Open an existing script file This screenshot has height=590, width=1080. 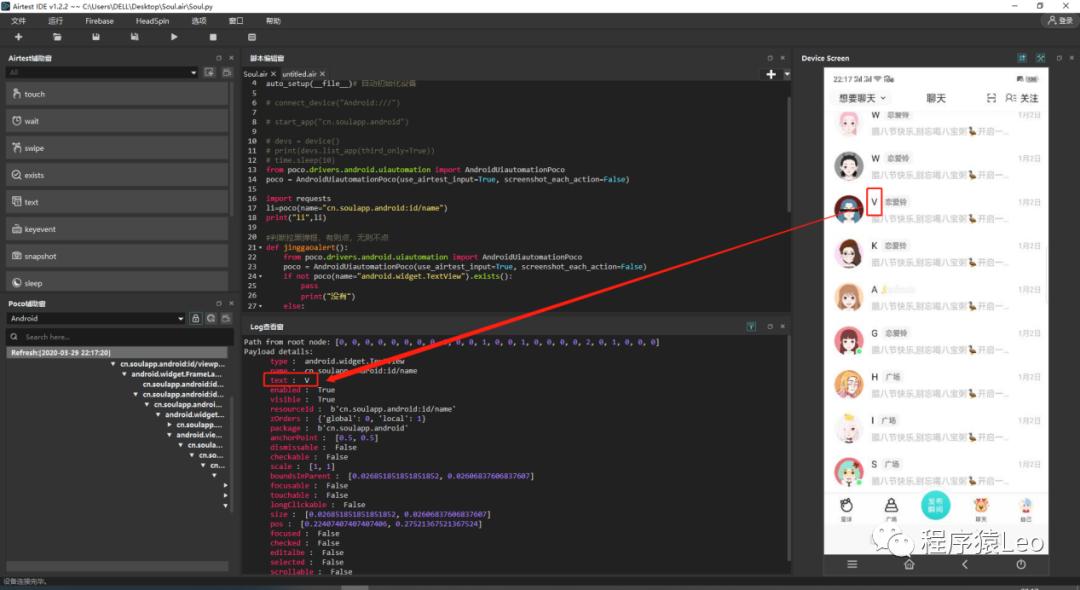[x=57, y=36]
